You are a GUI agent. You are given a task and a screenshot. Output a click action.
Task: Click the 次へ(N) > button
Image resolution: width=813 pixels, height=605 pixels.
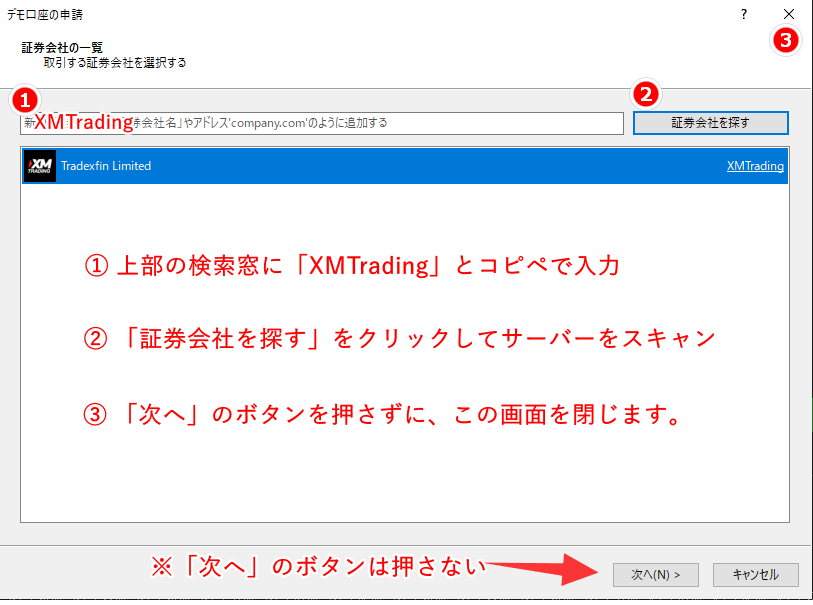point(655,574)
